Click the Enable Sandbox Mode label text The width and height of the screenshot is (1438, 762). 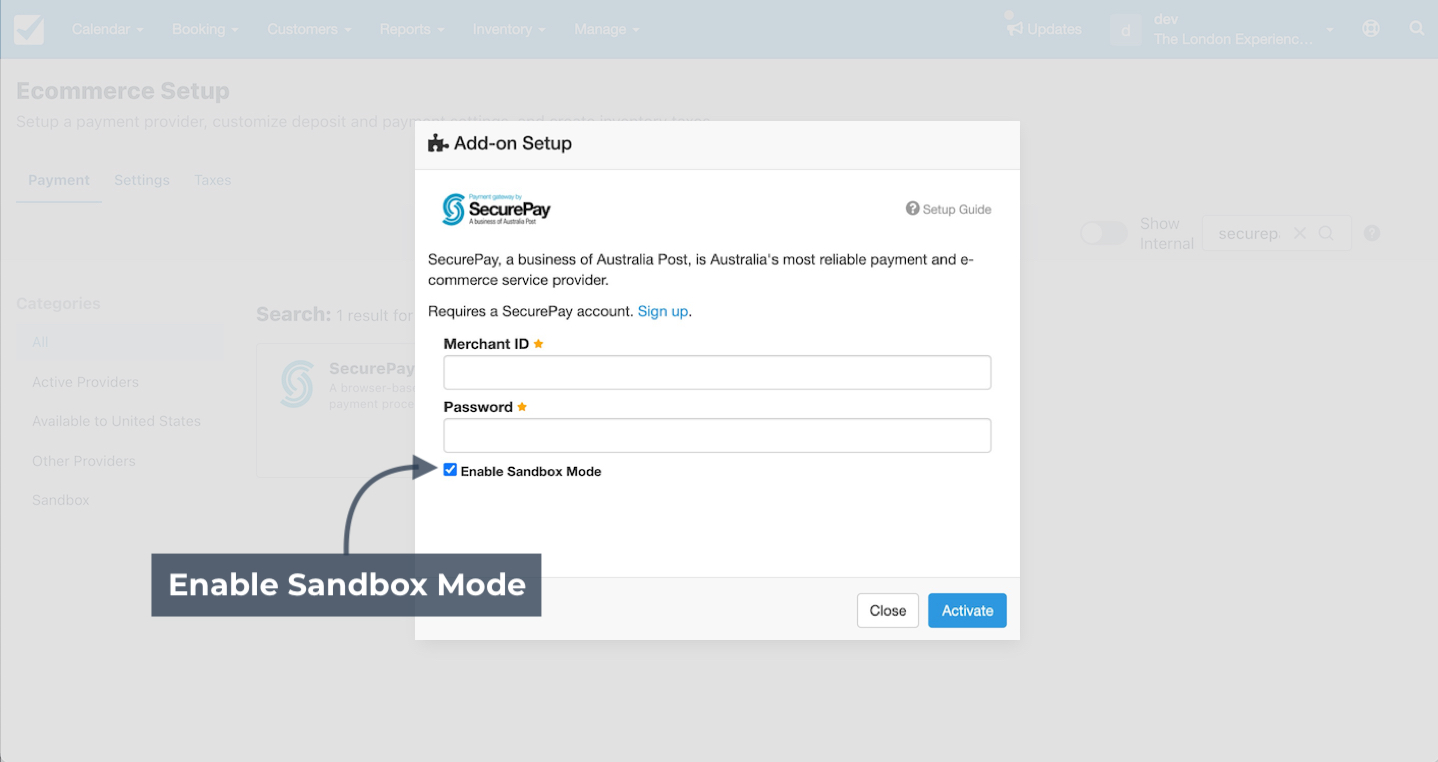531,471
